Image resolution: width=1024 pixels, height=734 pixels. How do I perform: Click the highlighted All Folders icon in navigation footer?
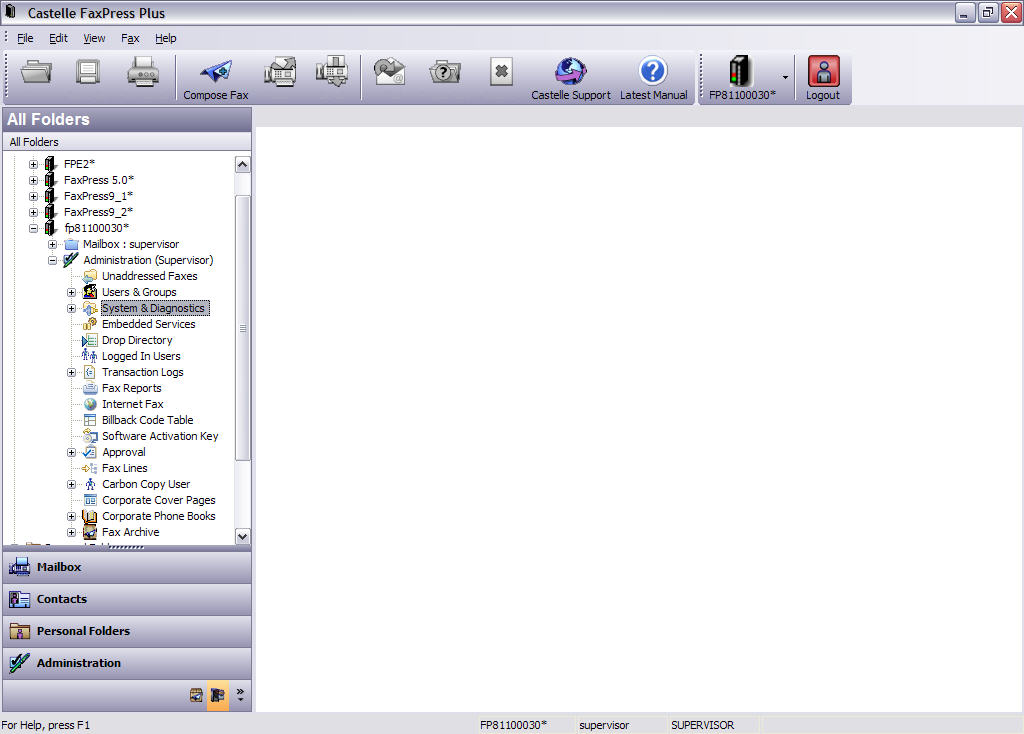click(x=217, y=695)
